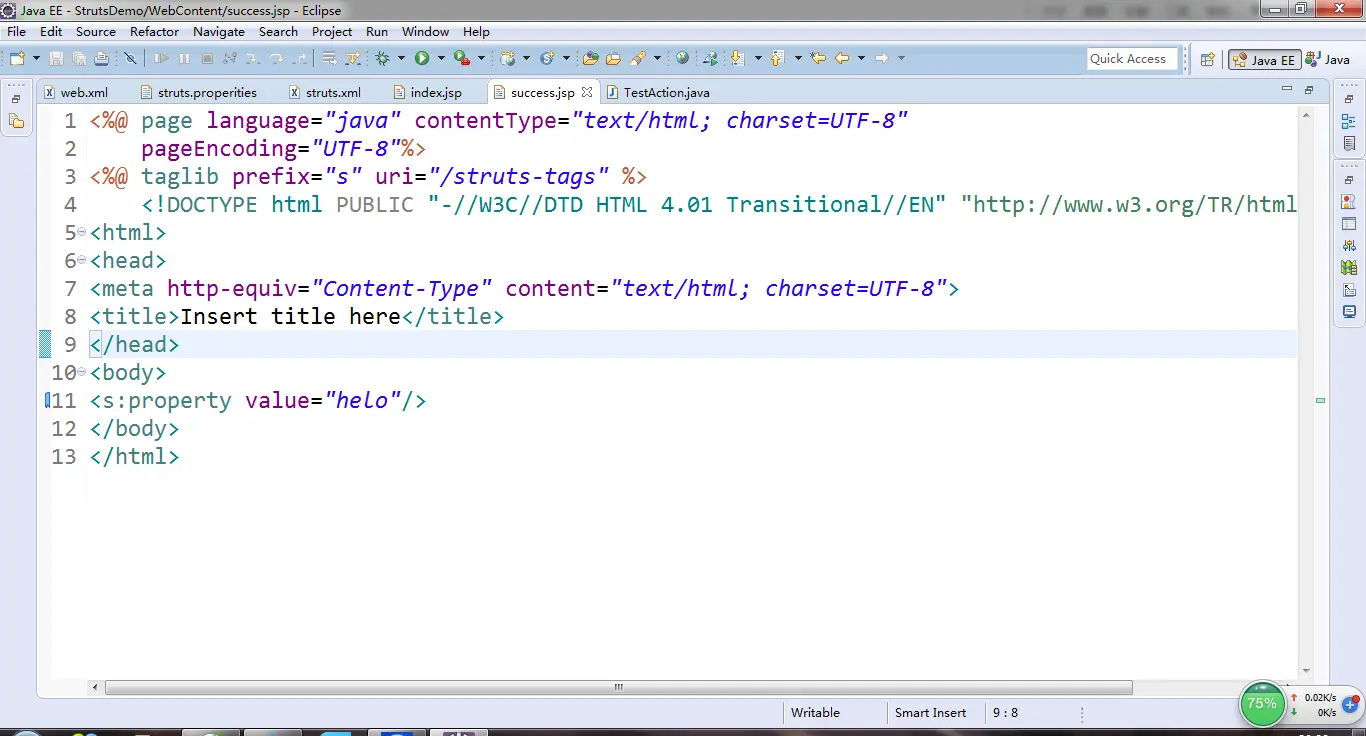Click the Search flashlight toolbar icon
The width and height of the screenshot is (1366, 736).
[x=638, y=58]
